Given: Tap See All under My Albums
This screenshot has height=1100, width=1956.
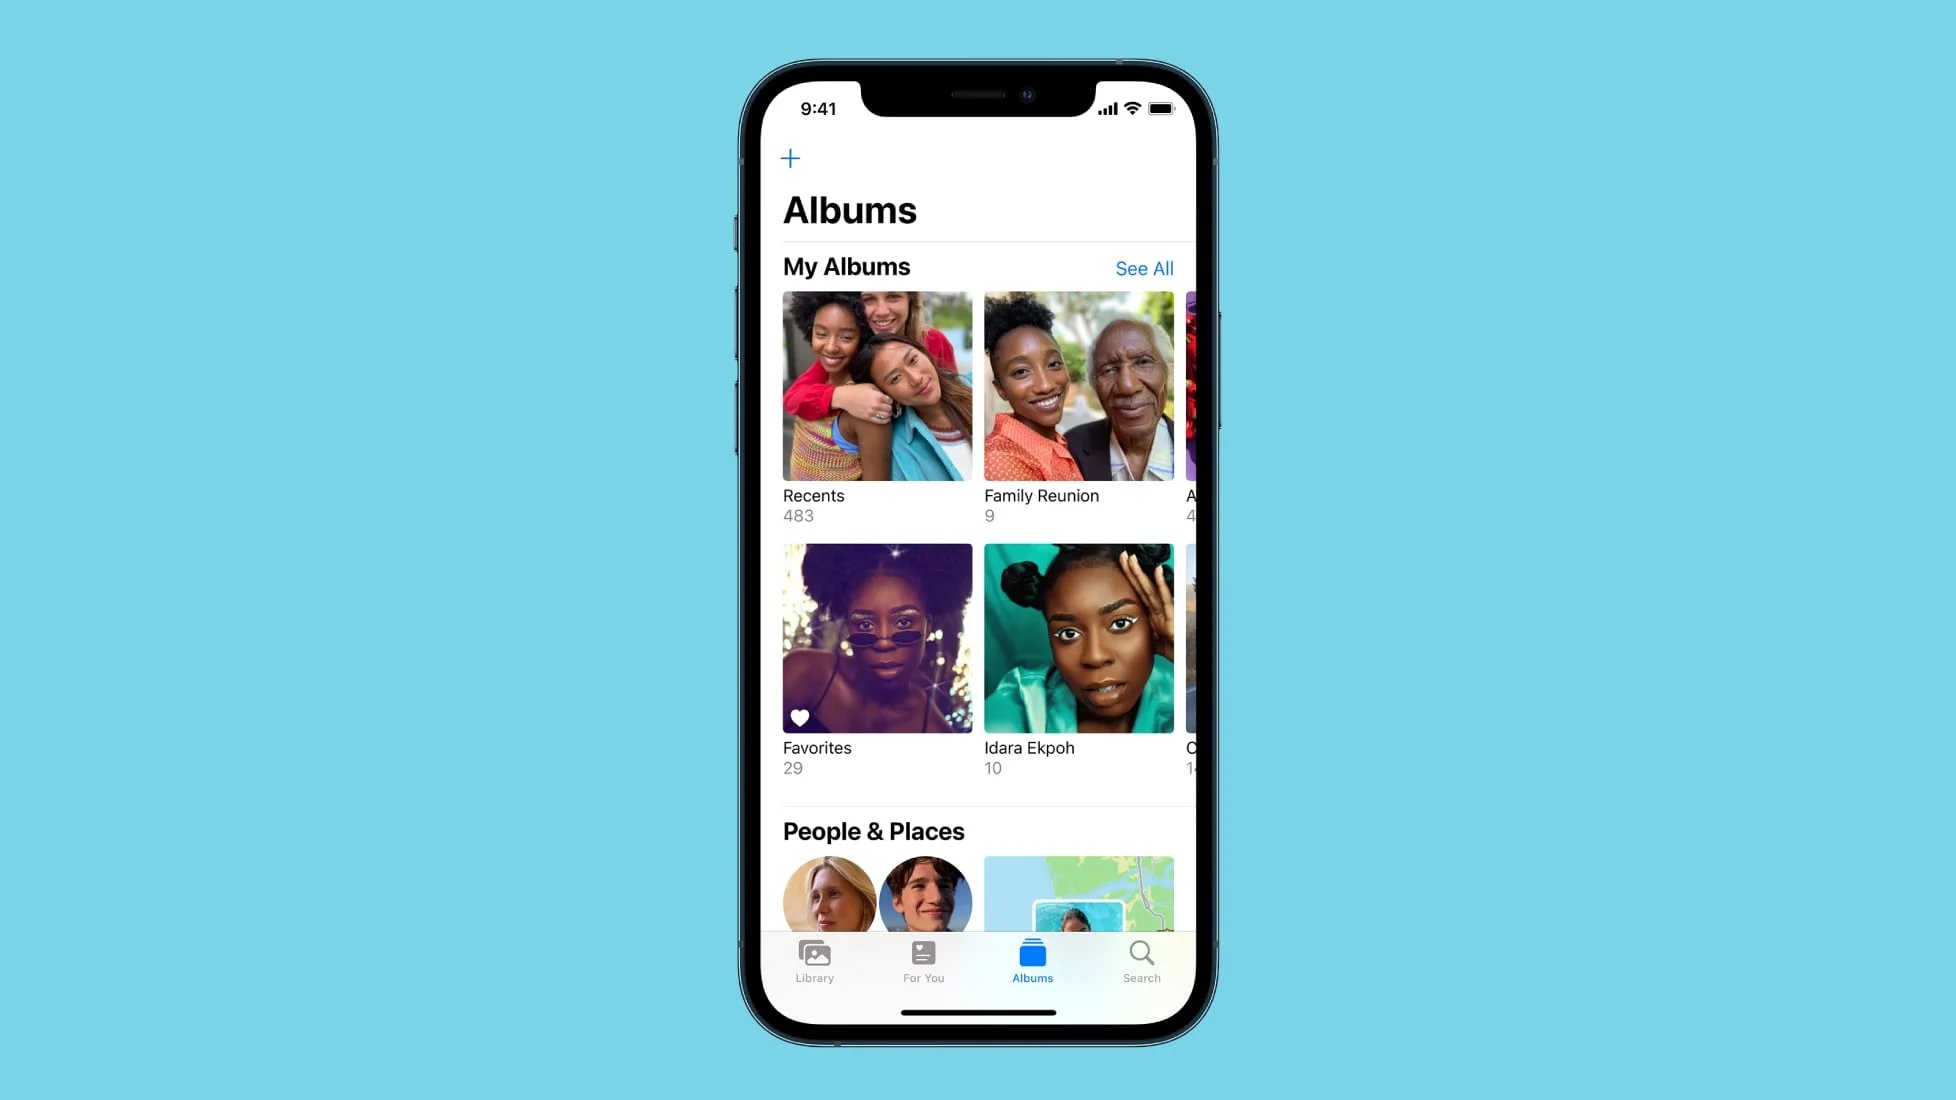Looking at the screenshot, I should 1143,267.
